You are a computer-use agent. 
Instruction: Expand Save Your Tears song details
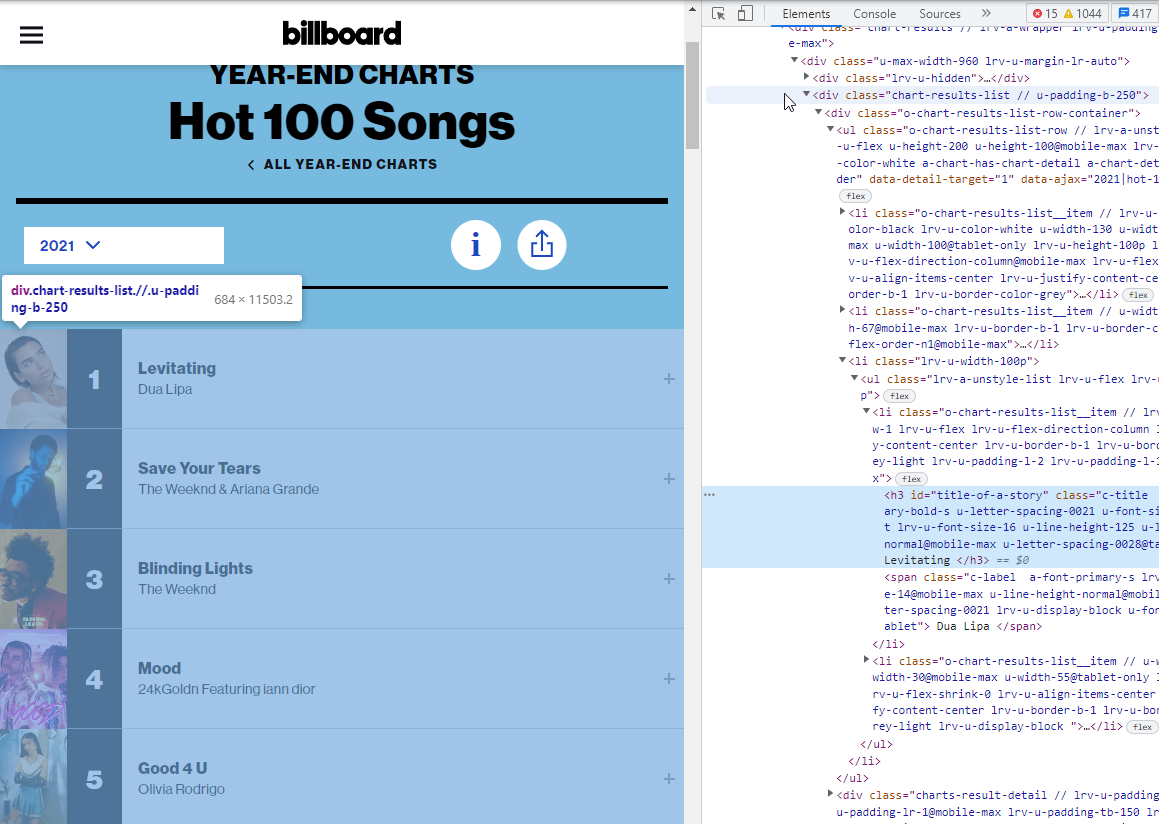[669, 478]
